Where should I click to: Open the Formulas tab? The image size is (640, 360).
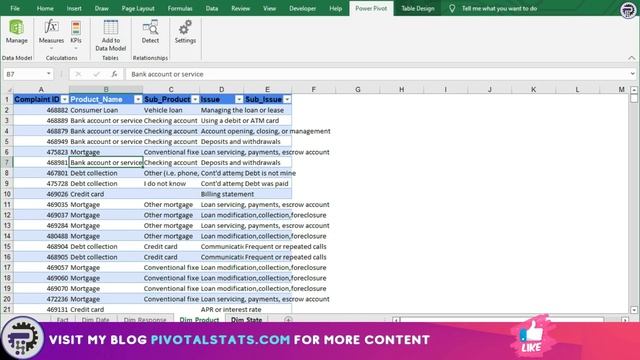point(180,8)
